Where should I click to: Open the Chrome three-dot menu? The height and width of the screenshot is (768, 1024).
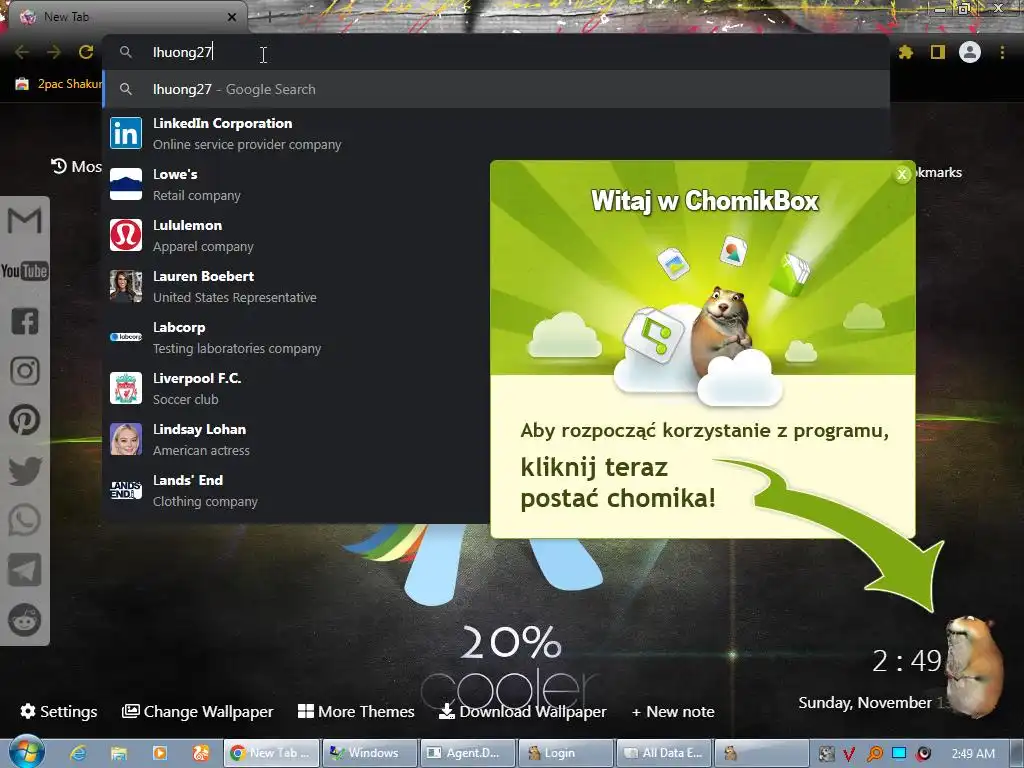(x=1002, y=52)
